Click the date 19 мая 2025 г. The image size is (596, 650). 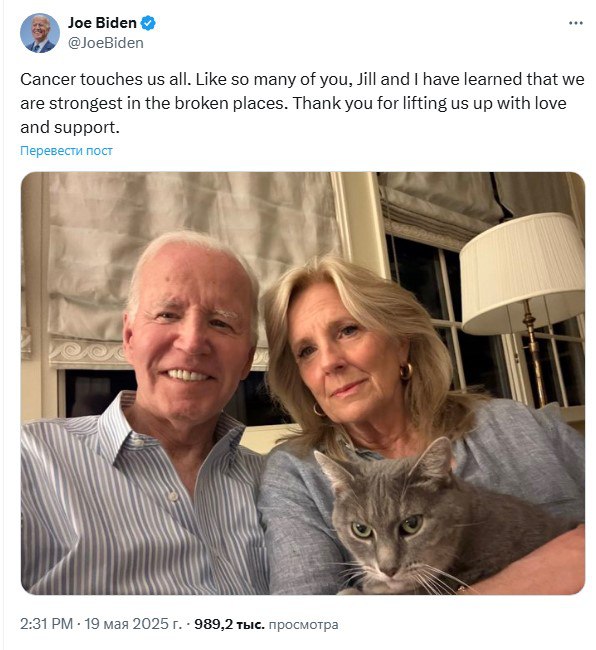[x=133, y=624]
